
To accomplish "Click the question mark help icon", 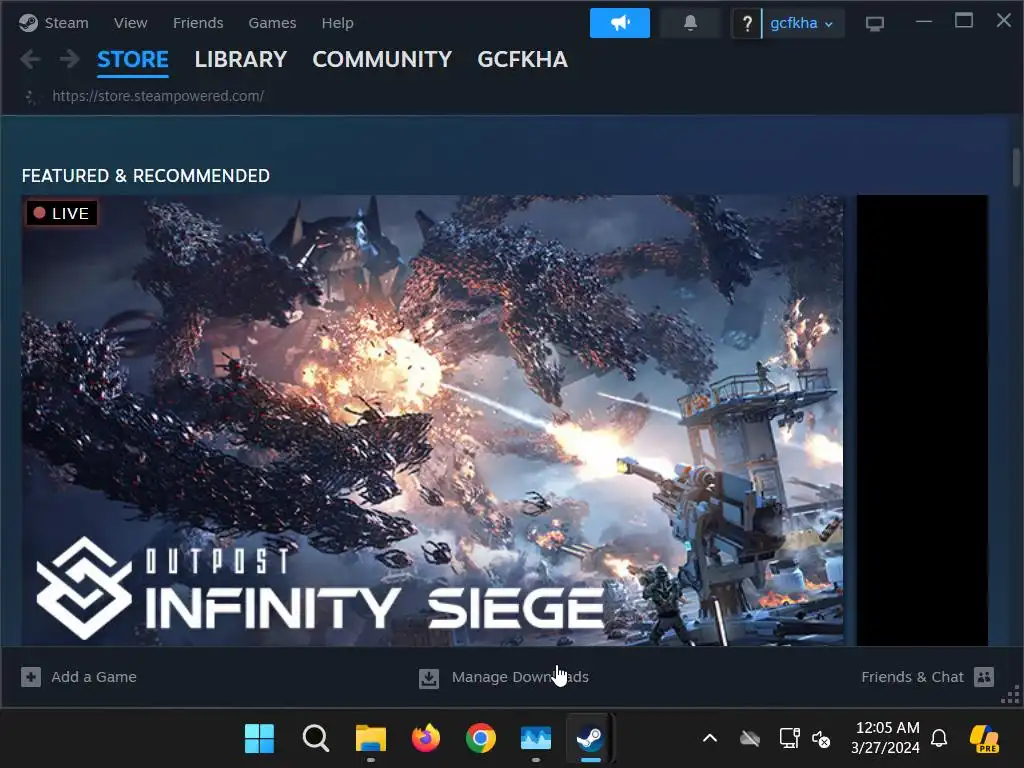I will [x=747, y=24].
